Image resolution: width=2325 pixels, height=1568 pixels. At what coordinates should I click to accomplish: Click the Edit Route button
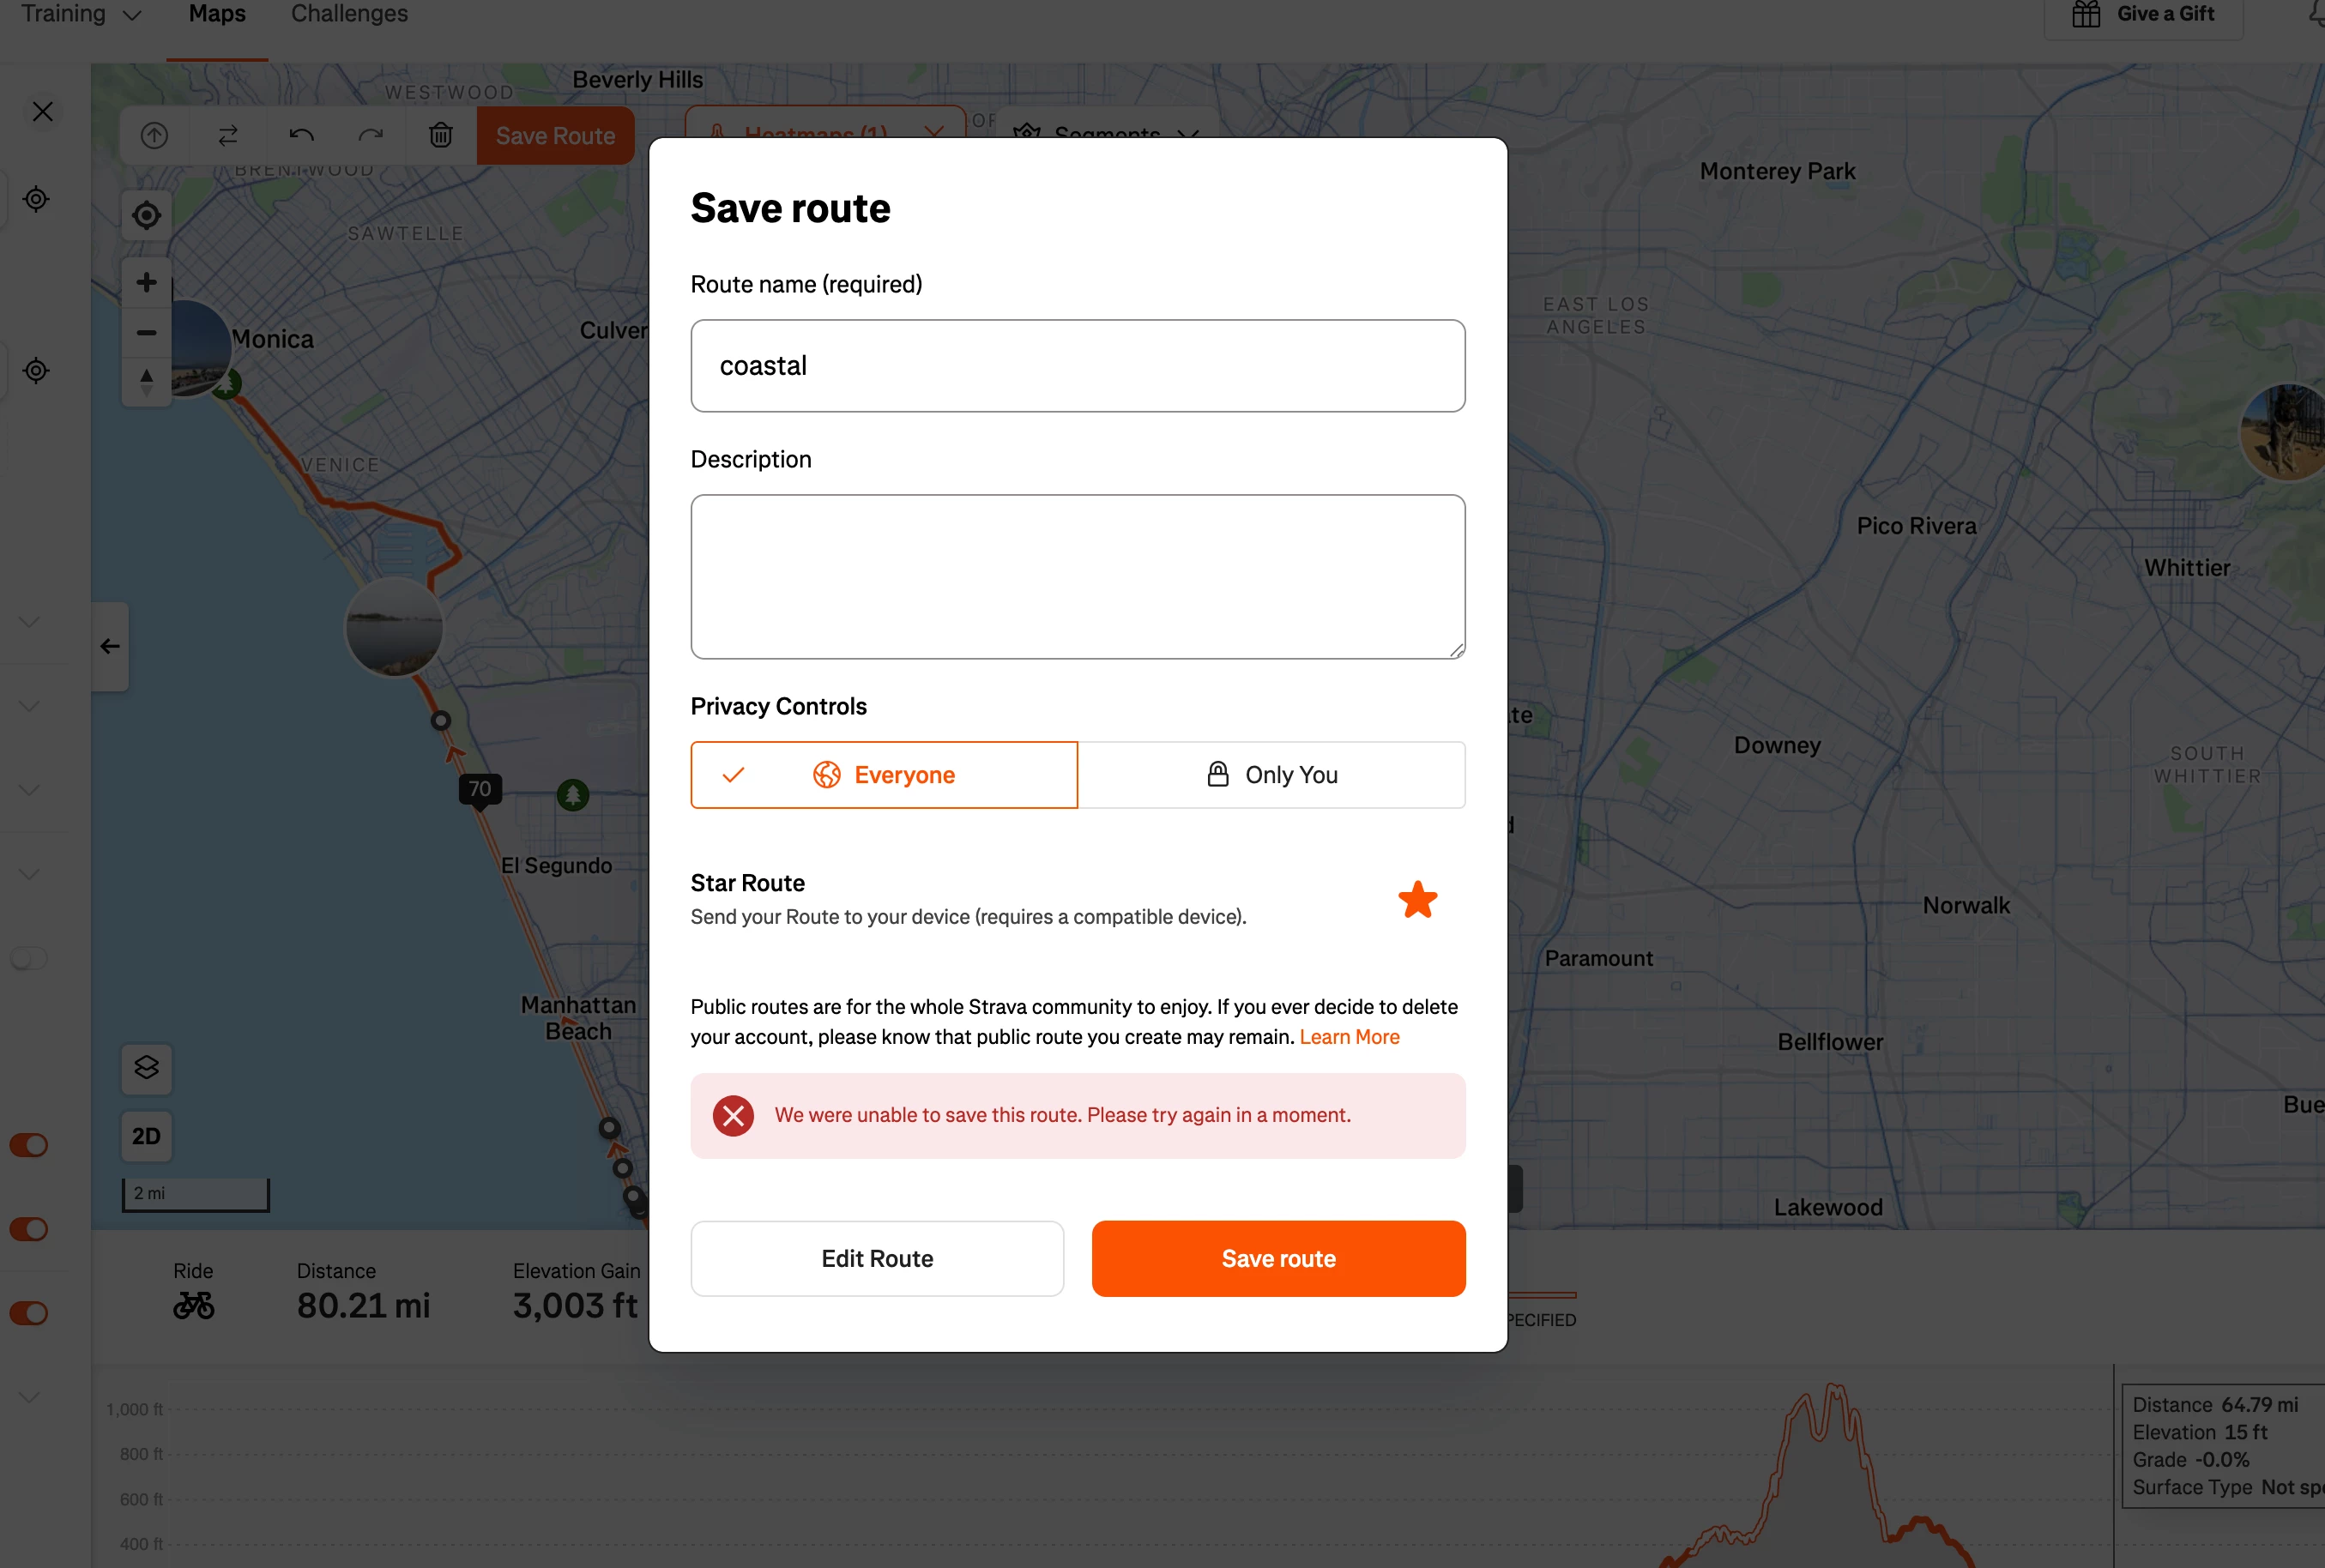pos(877,1258)
